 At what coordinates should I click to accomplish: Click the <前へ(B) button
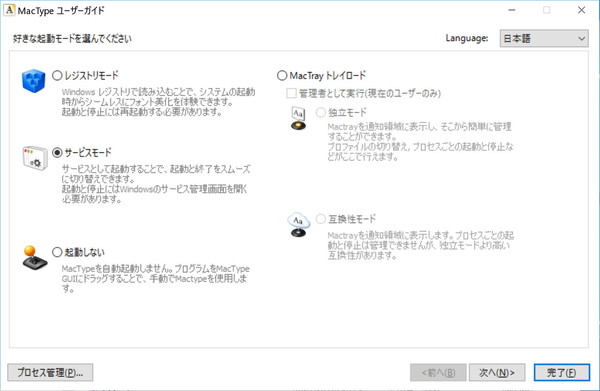click(x=438, y=372)
